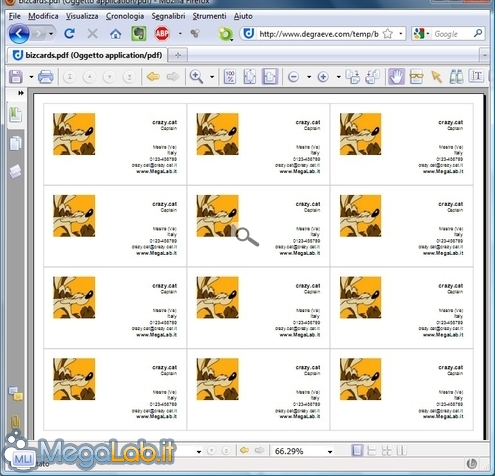Go to Firefox home page
The width and height of the screenshot is (495, 476).
116,34
